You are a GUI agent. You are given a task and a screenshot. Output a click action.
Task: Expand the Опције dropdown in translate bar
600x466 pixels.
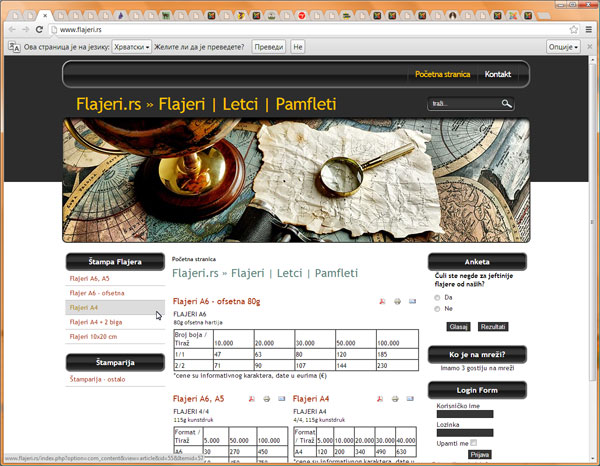[x=565, y=47]
